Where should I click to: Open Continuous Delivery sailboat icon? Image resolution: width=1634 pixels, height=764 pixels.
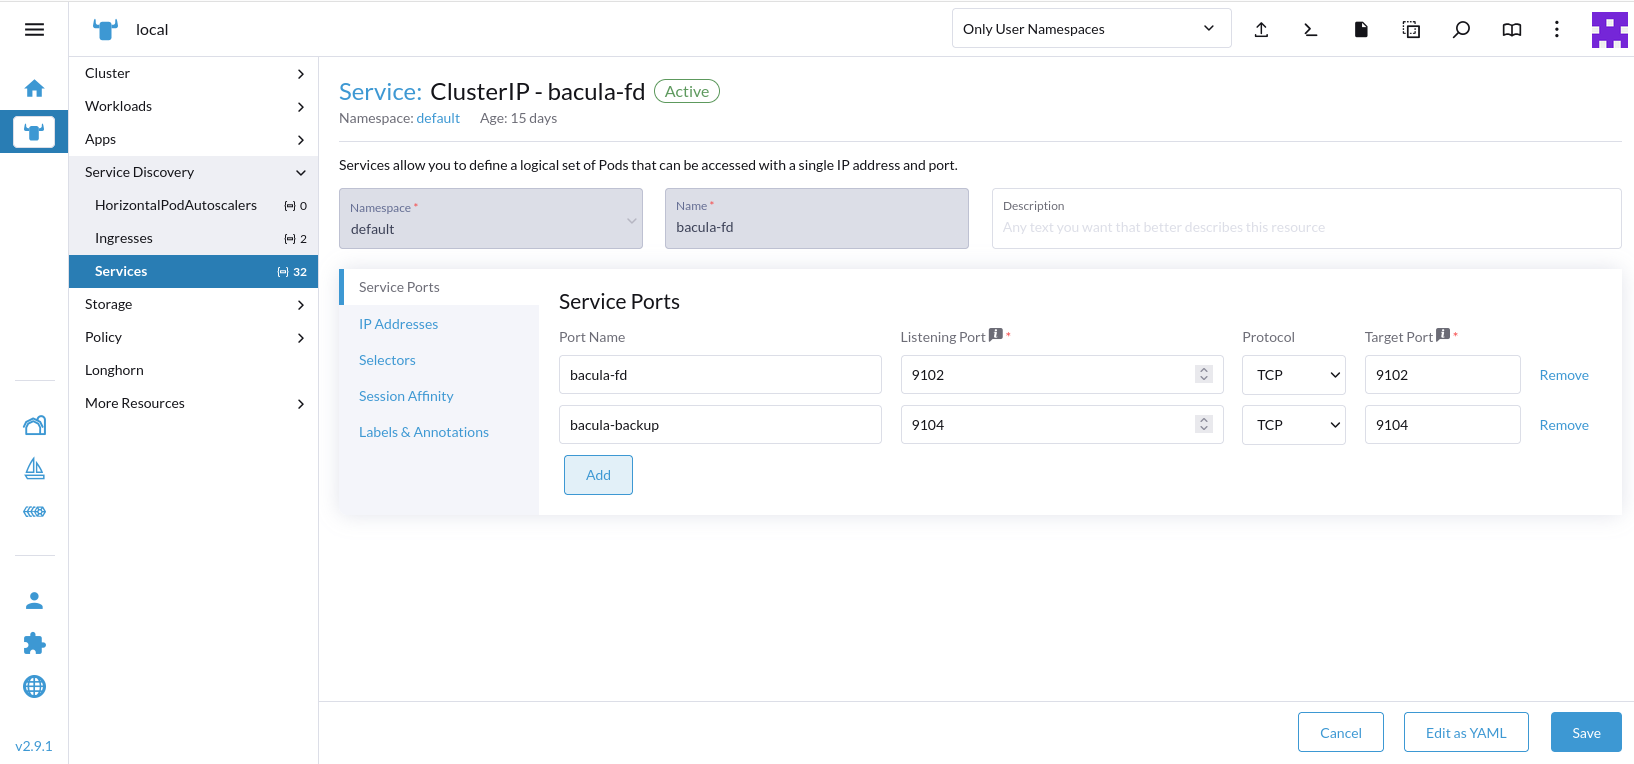[34, 468]
